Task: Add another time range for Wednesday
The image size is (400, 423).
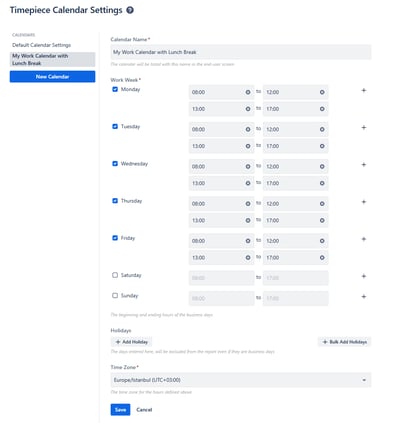Action: point(364,165)
